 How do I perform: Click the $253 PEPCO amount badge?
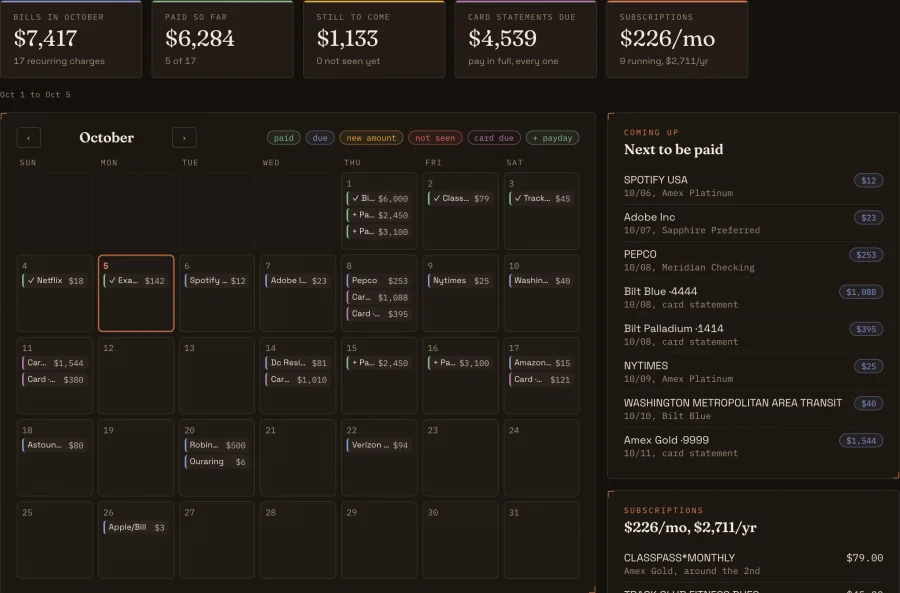866,255
